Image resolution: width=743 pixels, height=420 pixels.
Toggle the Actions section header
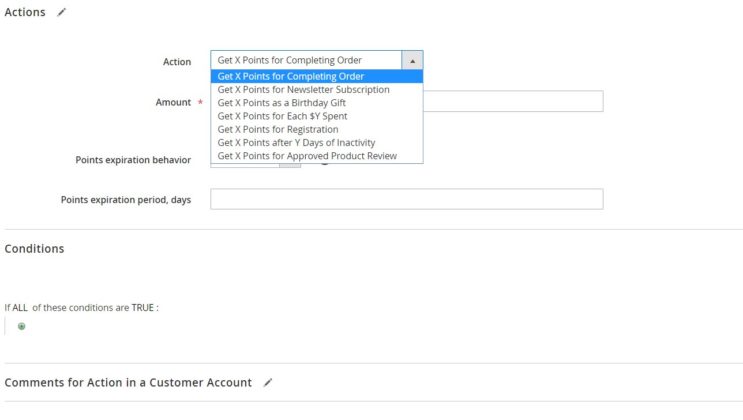[x=25, y=12]
